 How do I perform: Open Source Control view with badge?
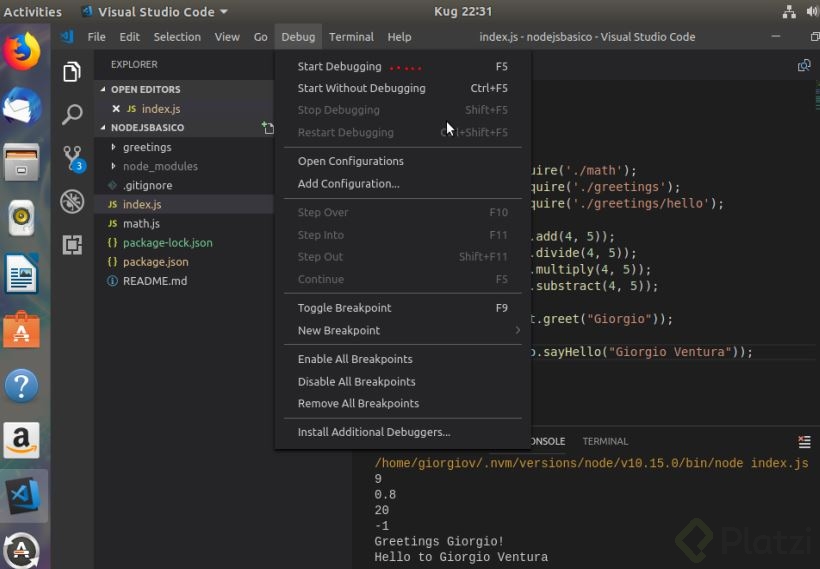pyautogui.click(x=72, y=158)
